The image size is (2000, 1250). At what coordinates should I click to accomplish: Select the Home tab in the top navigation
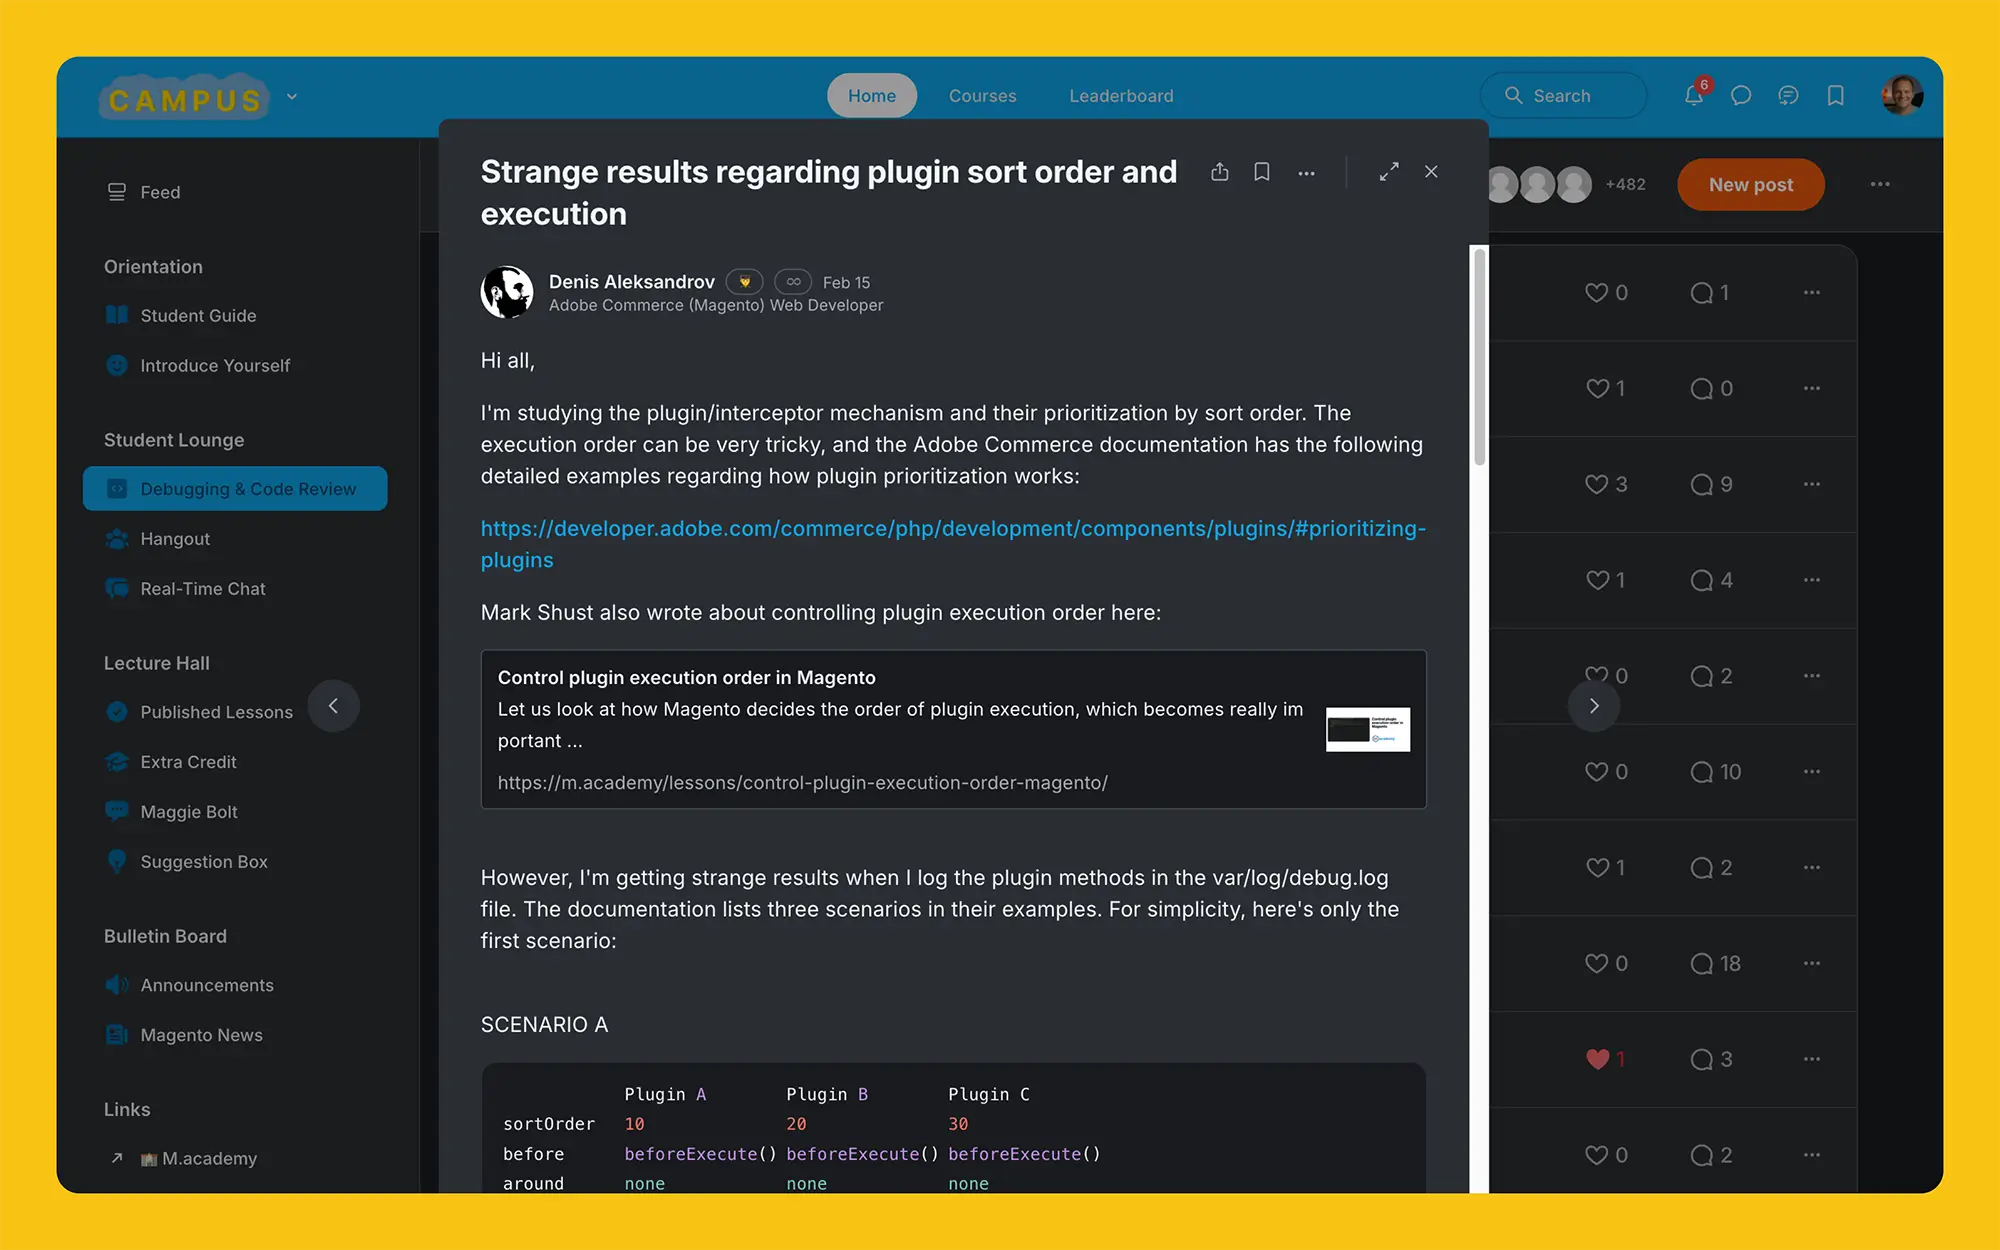[x=871, y=95]
